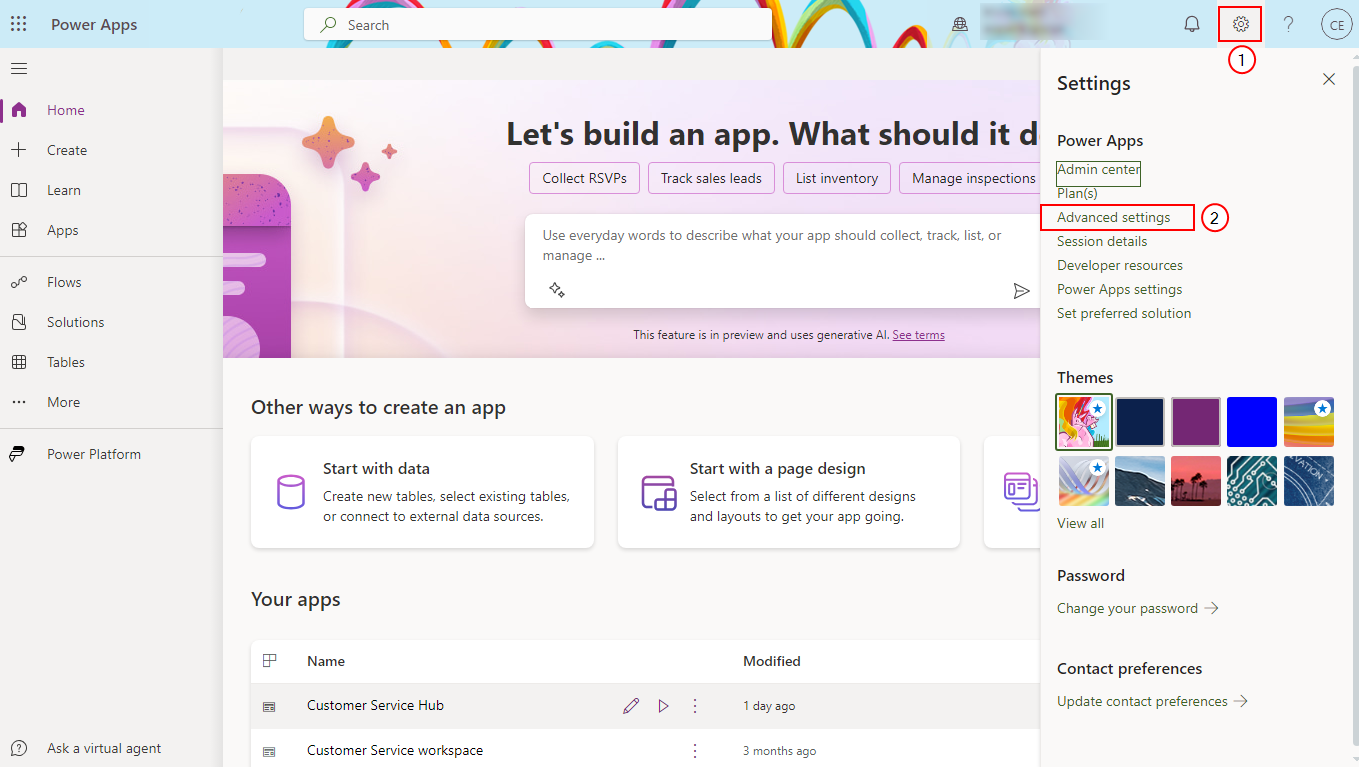Choose the palm trees sunset theme
The height and width of the screenshot is (767, 1359).
[x=1196, y=481]
